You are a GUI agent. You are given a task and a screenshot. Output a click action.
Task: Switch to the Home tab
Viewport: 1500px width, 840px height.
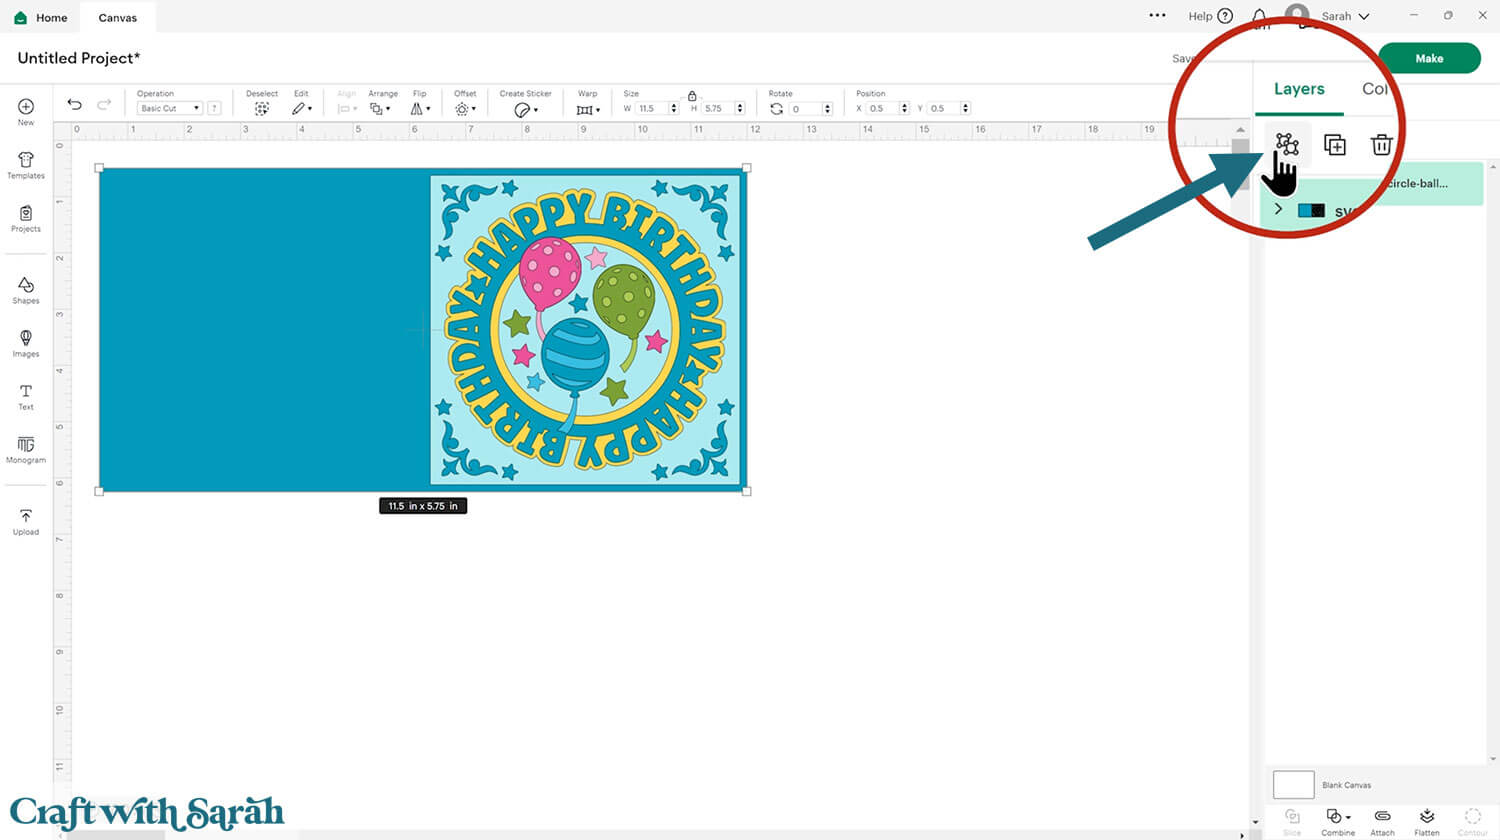[x=41, y=17]
